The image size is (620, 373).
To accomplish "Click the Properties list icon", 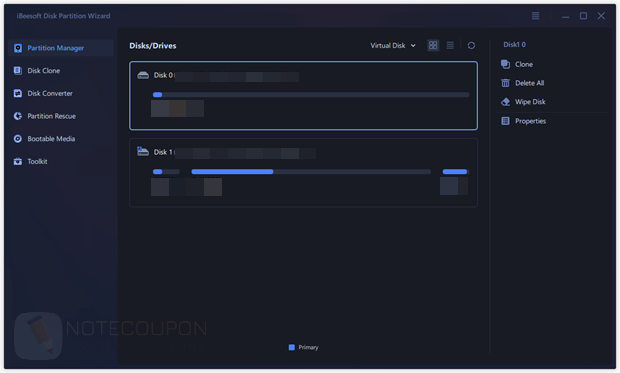I will 505,121.
